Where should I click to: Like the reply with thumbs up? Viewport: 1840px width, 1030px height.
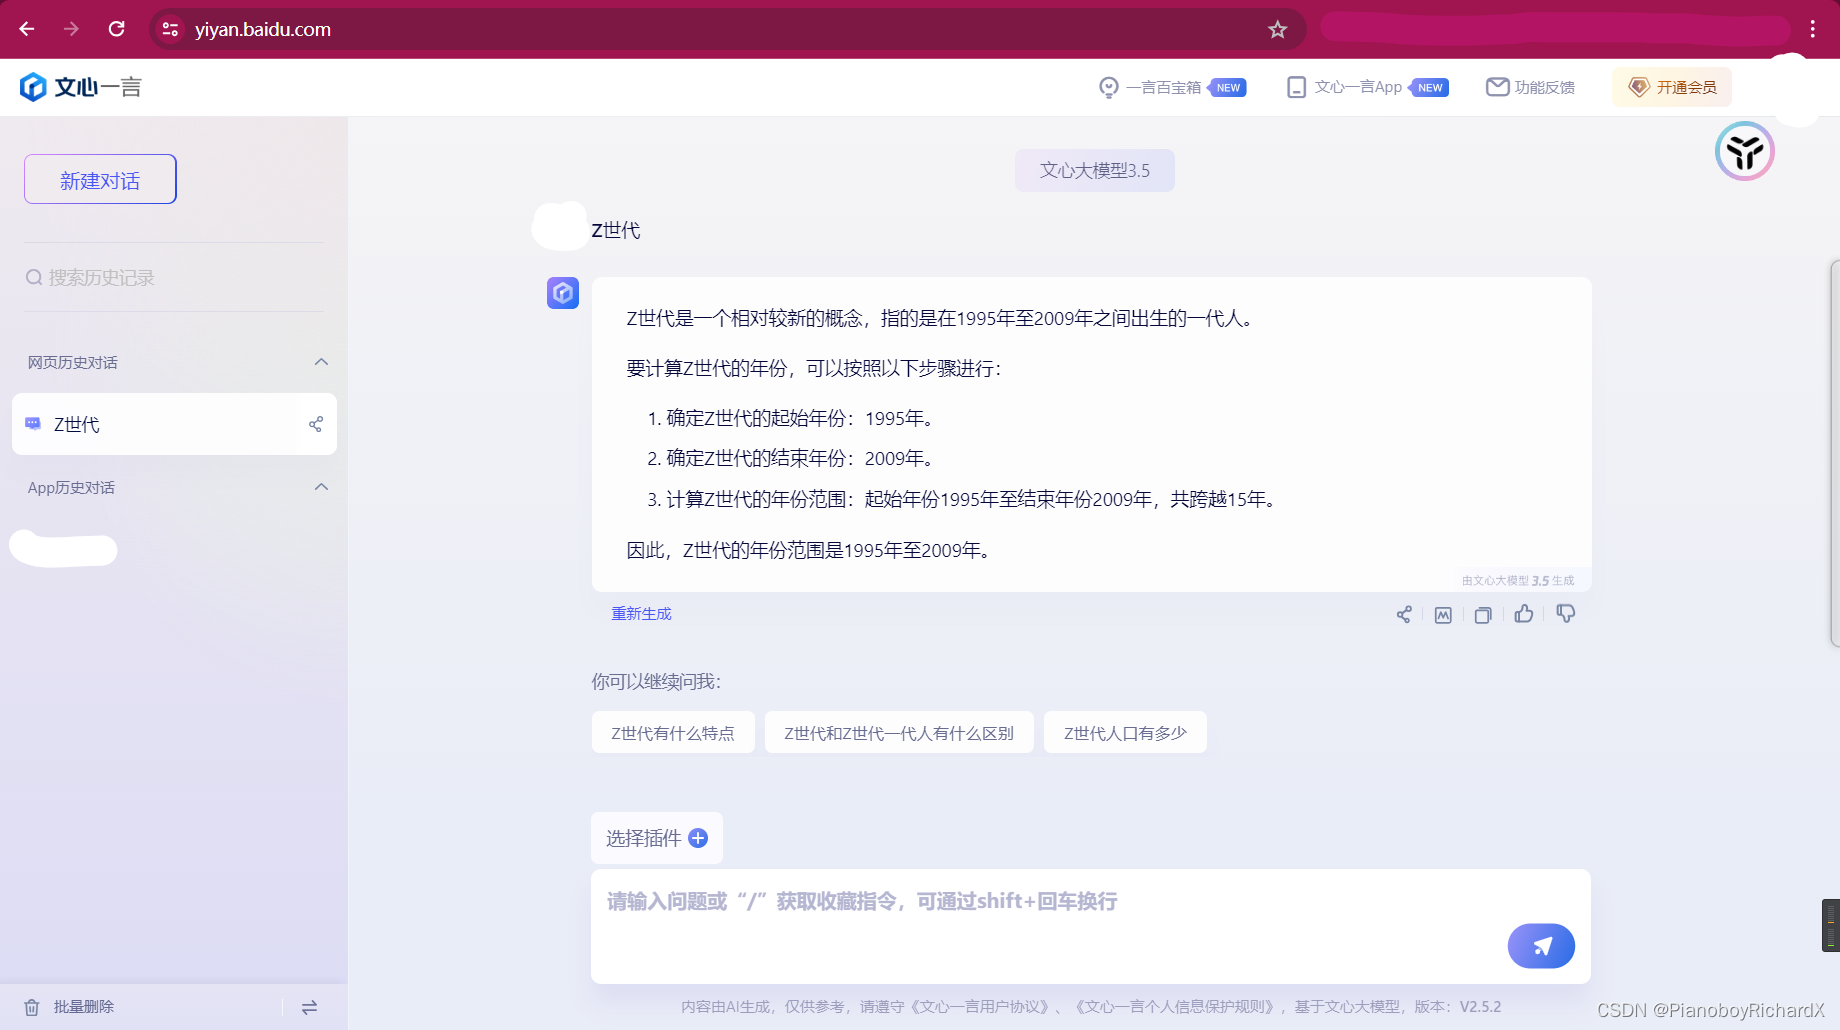pyautogui.click(x=1524, y=614)
